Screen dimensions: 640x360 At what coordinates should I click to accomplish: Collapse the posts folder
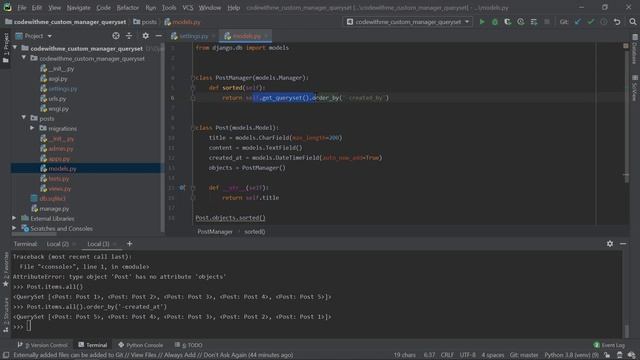[24, 118]
